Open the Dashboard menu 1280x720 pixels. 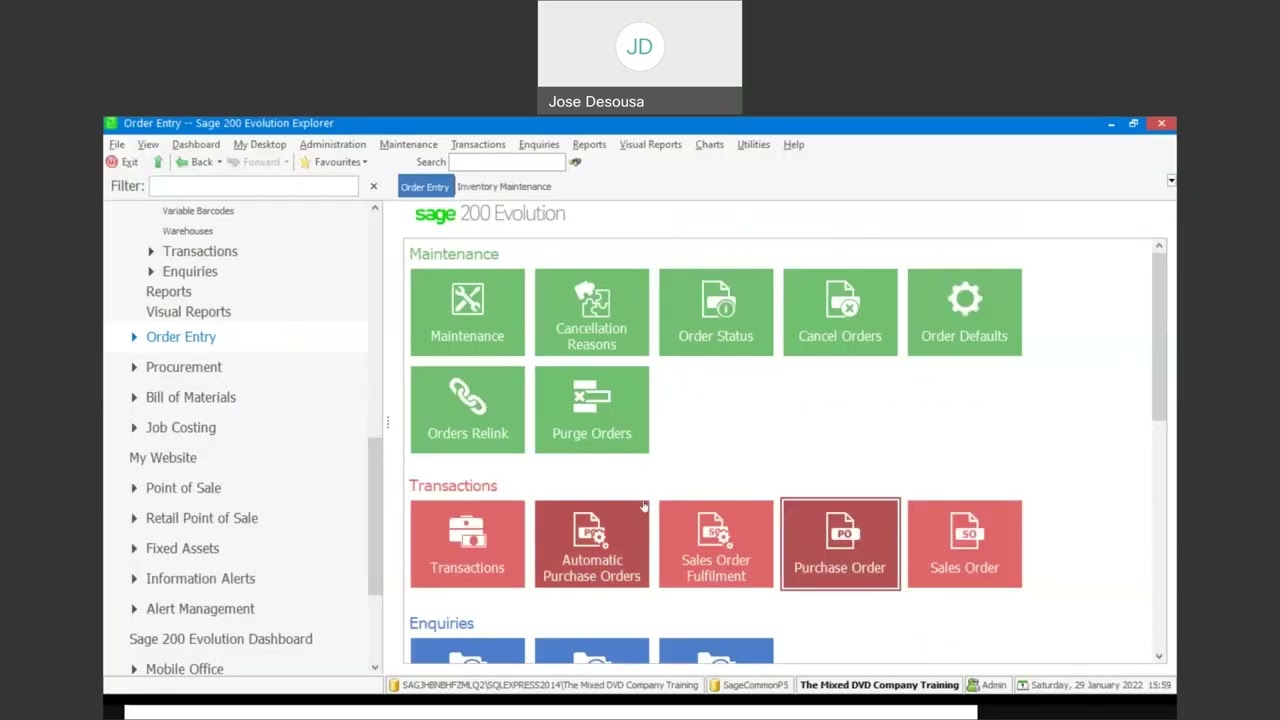pyautogui.click(x=196, y=144)
